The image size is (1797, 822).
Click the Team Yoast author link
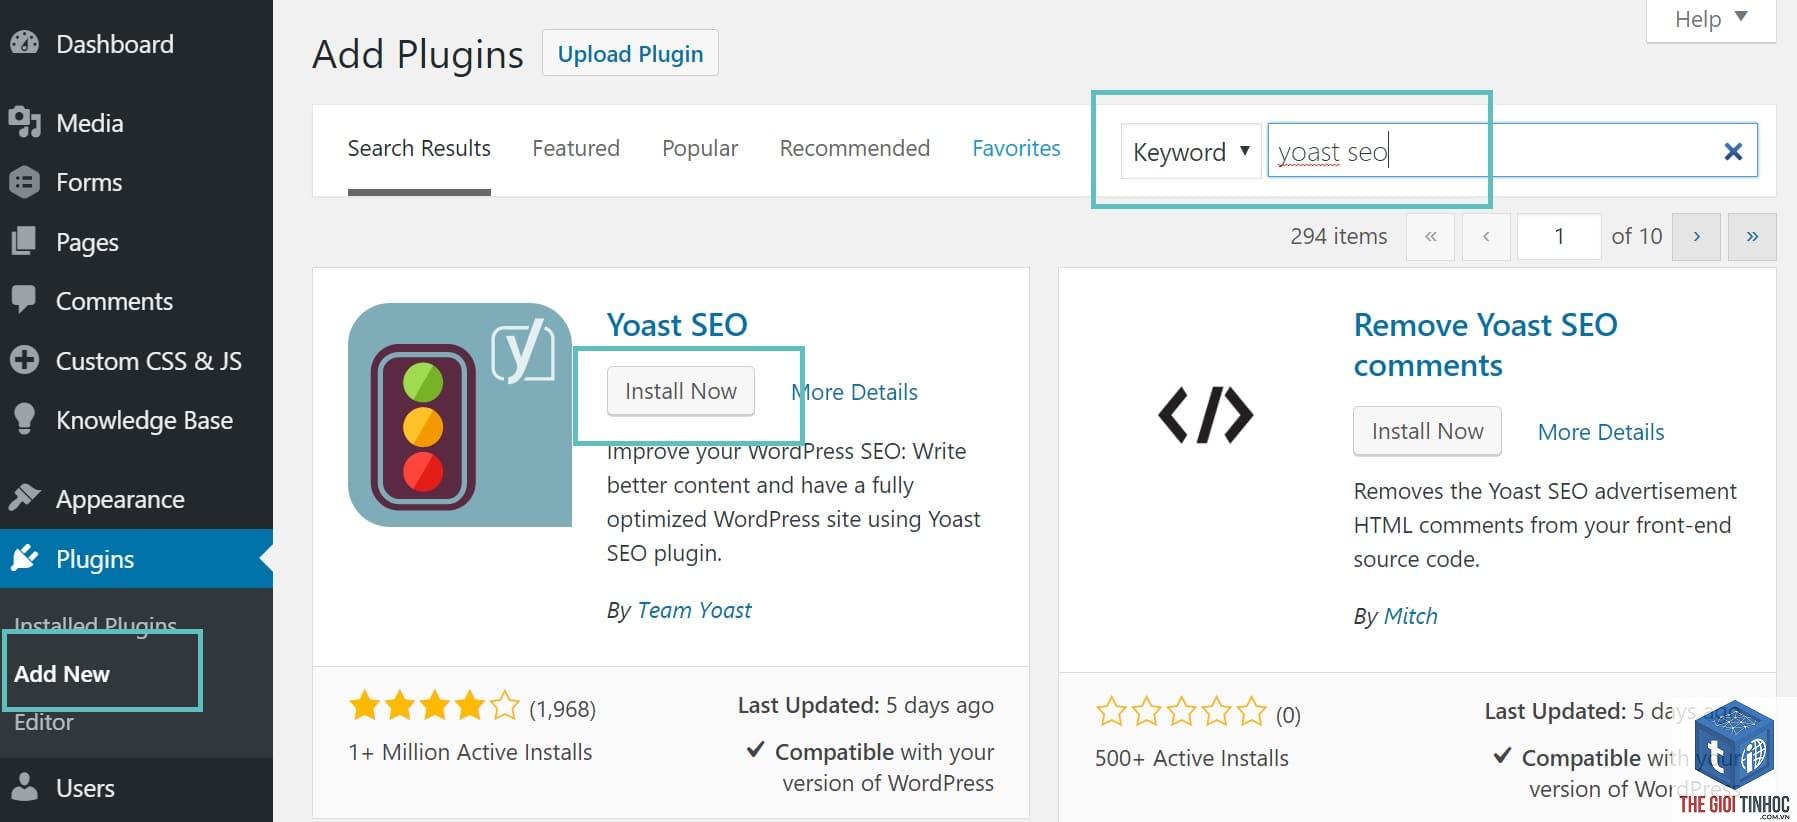pyautogui.click(x=694, y=610)
